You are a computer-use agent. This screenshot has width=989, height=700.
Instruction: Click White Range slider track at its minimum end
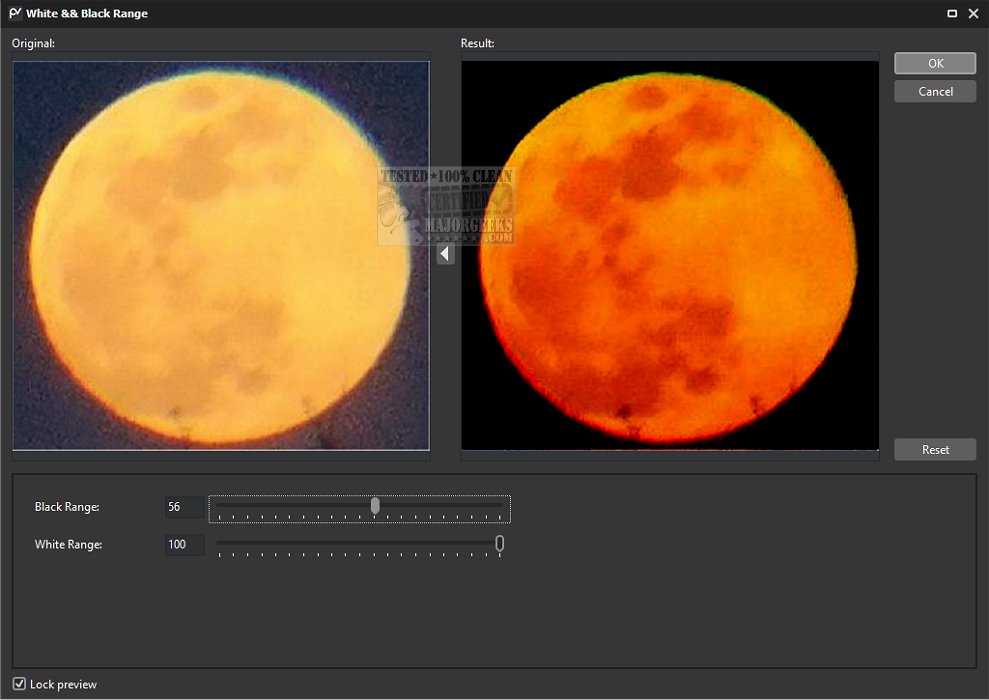[219, 543]
